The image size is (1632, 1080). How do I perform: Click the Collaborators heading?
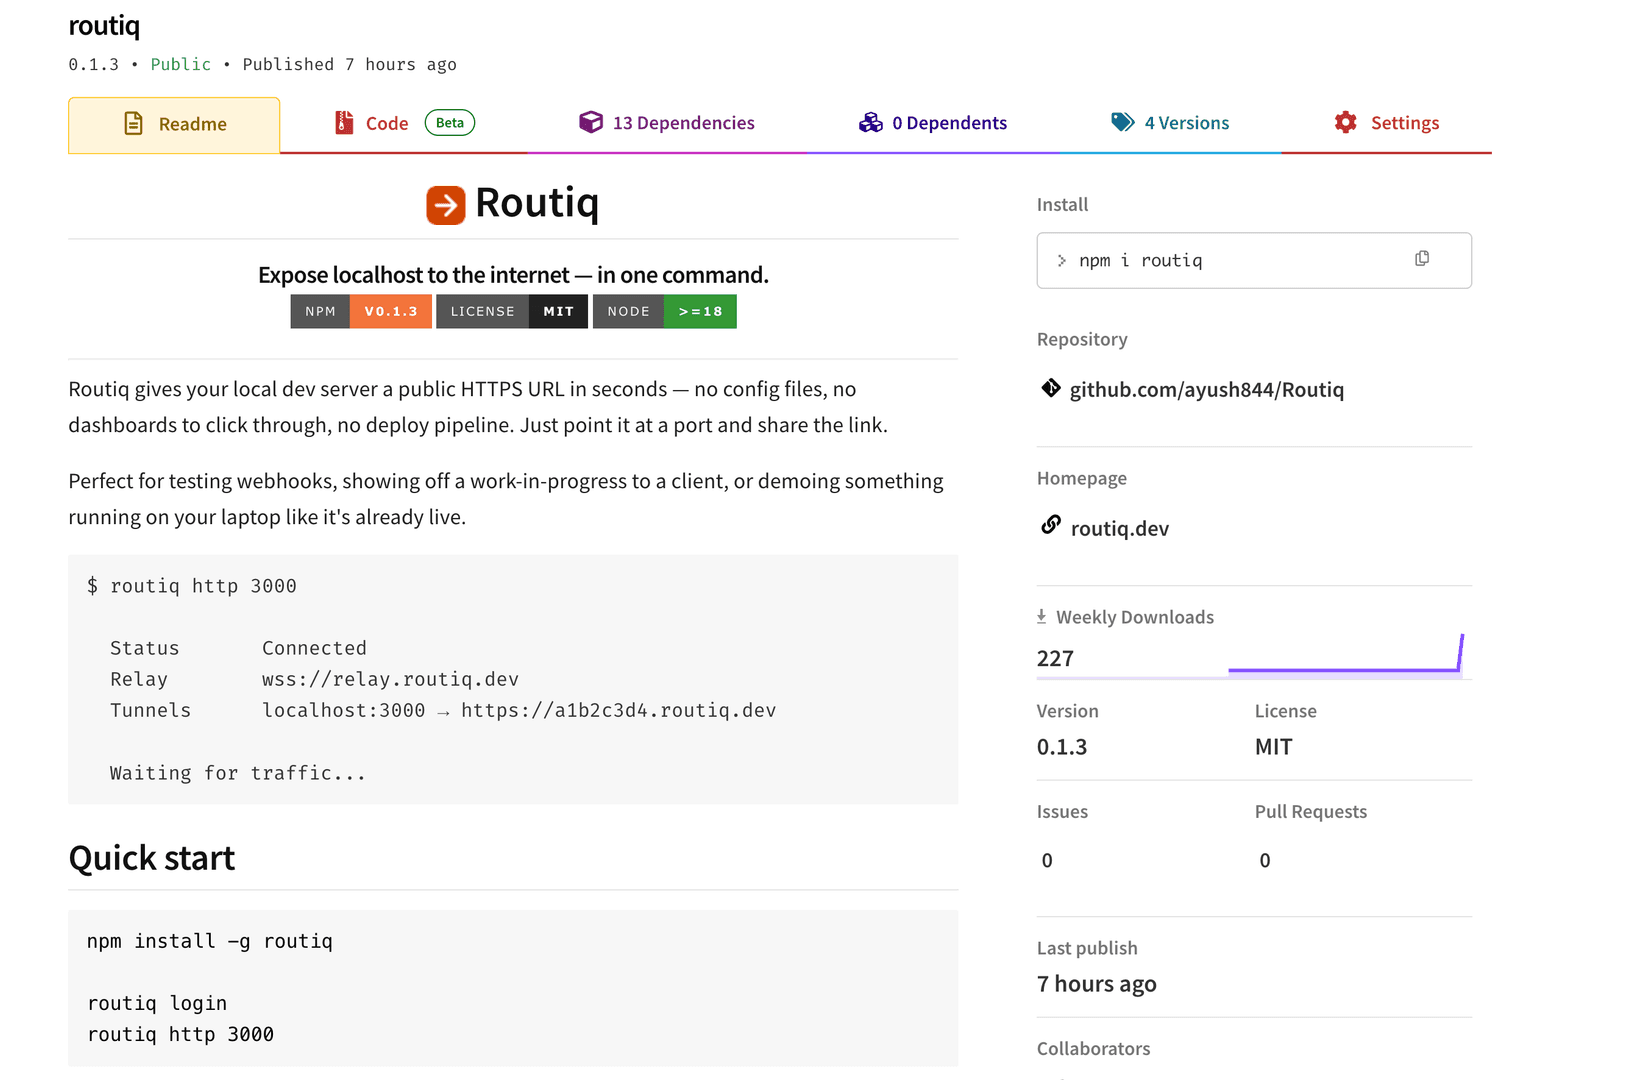point(1093,1049)
